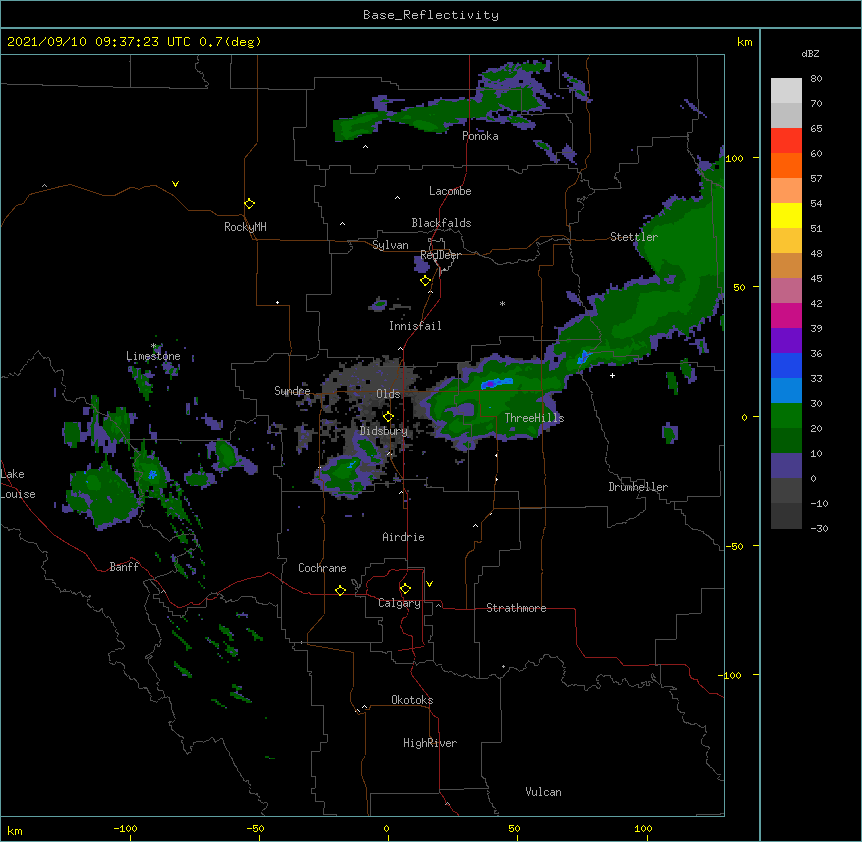
Task: Click the yellow V marker northwest of RockyMH
Action: click(175, 184)
